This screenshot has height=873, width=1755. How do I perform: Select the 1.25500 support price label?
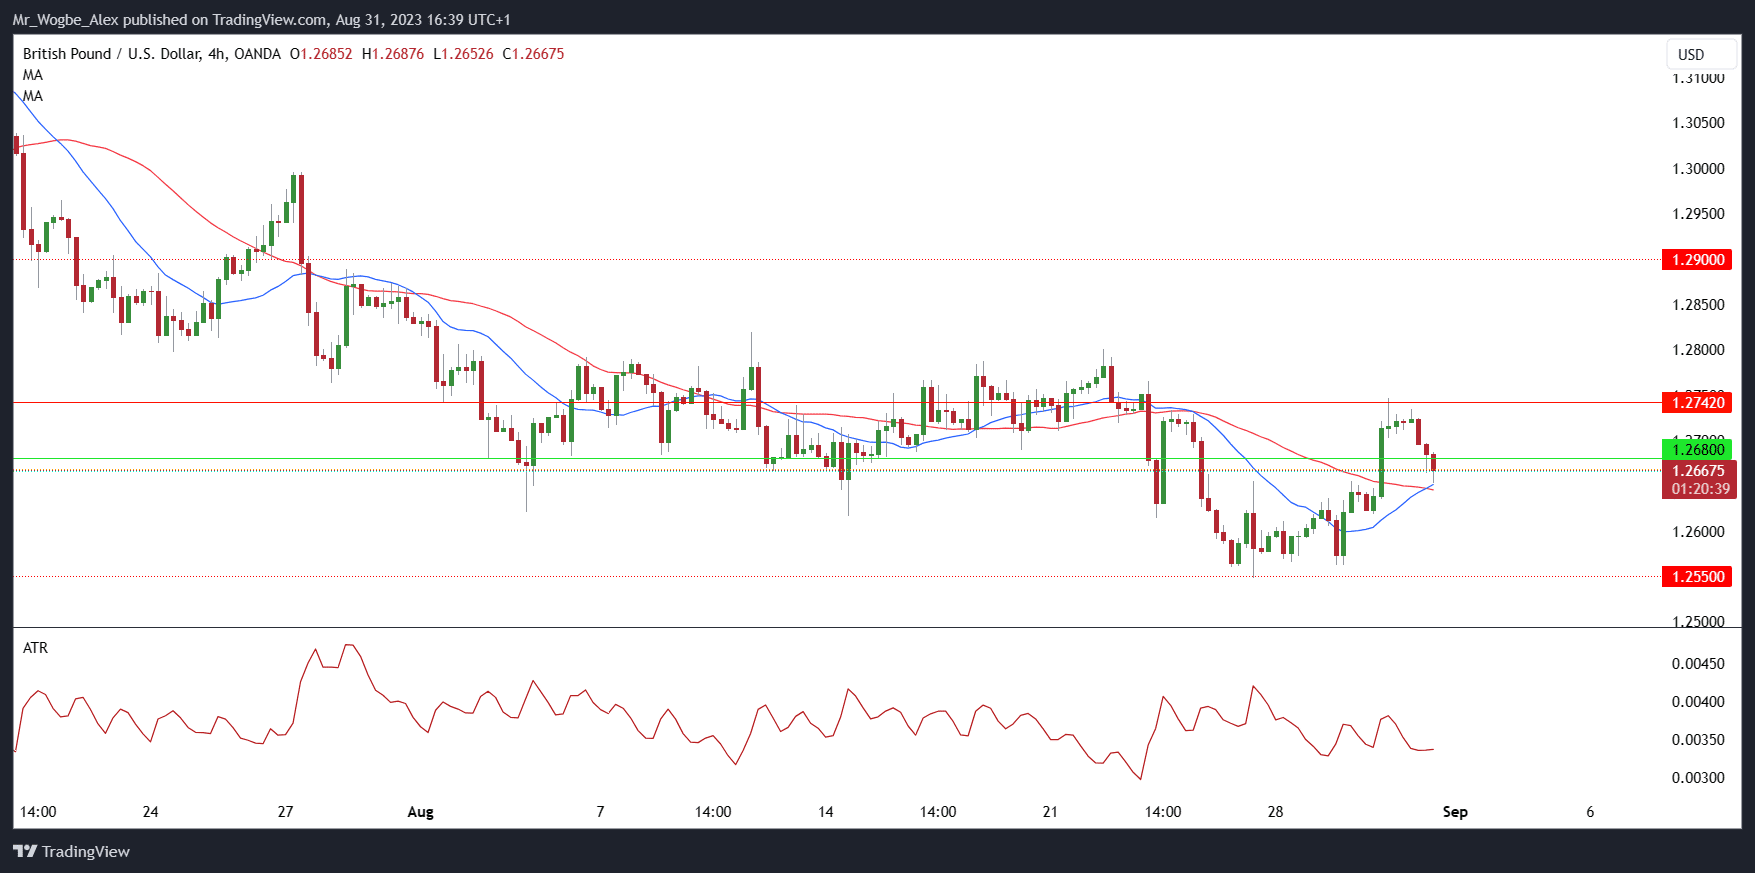tap(1696, 577)
